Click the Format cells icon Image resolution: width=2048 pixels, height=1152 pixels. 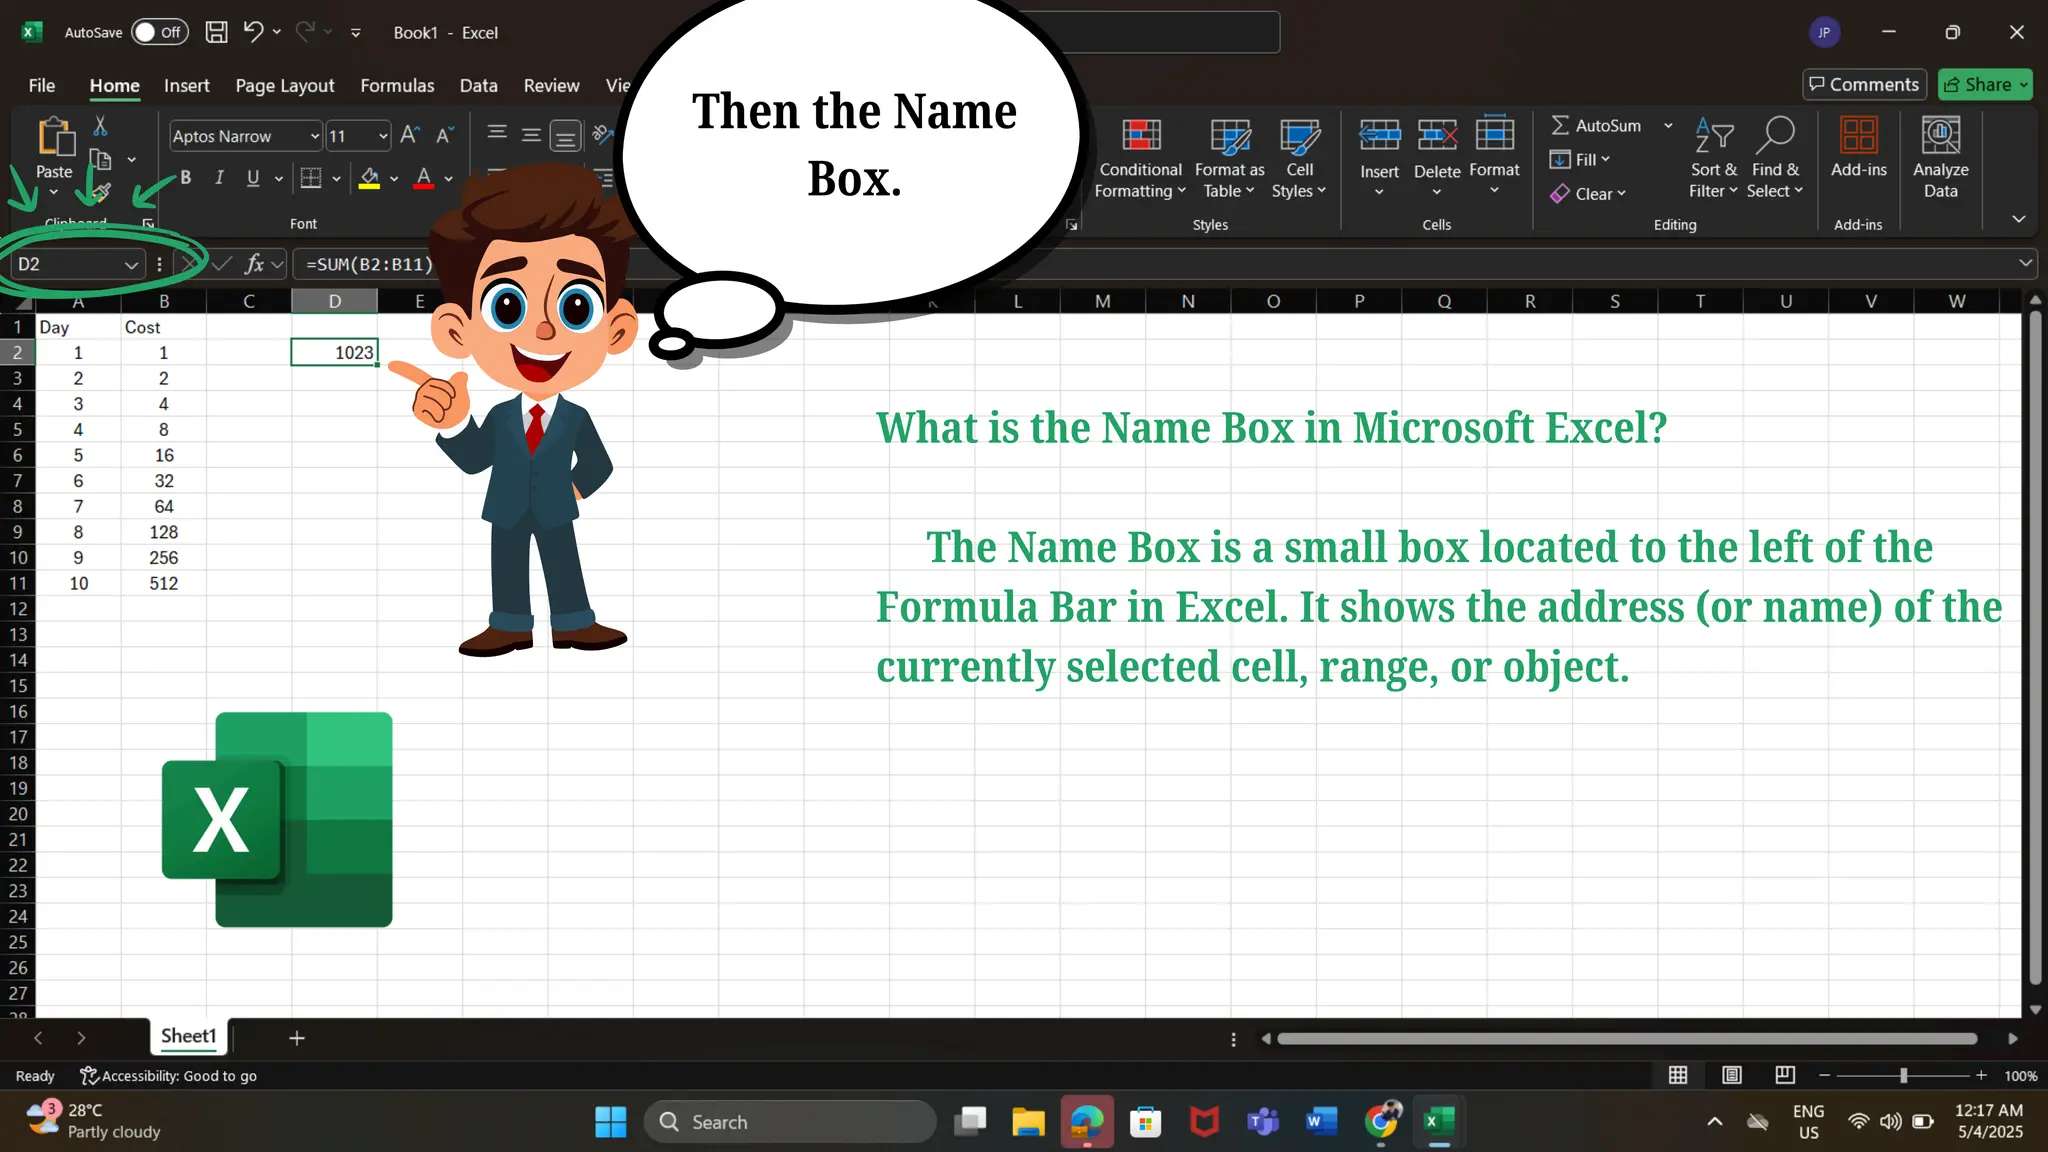click(1494, 132)
